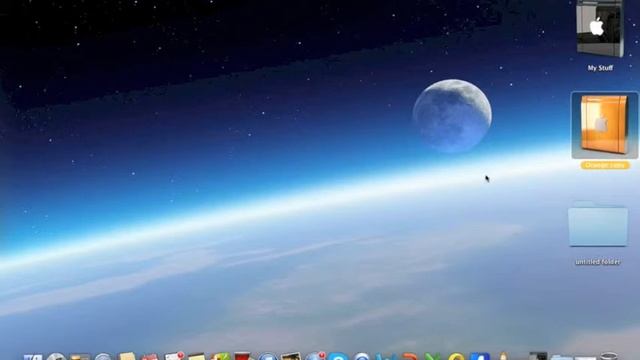Select the plain blue untitled folder icon
The image size is (640, 360).
[598, 224]
